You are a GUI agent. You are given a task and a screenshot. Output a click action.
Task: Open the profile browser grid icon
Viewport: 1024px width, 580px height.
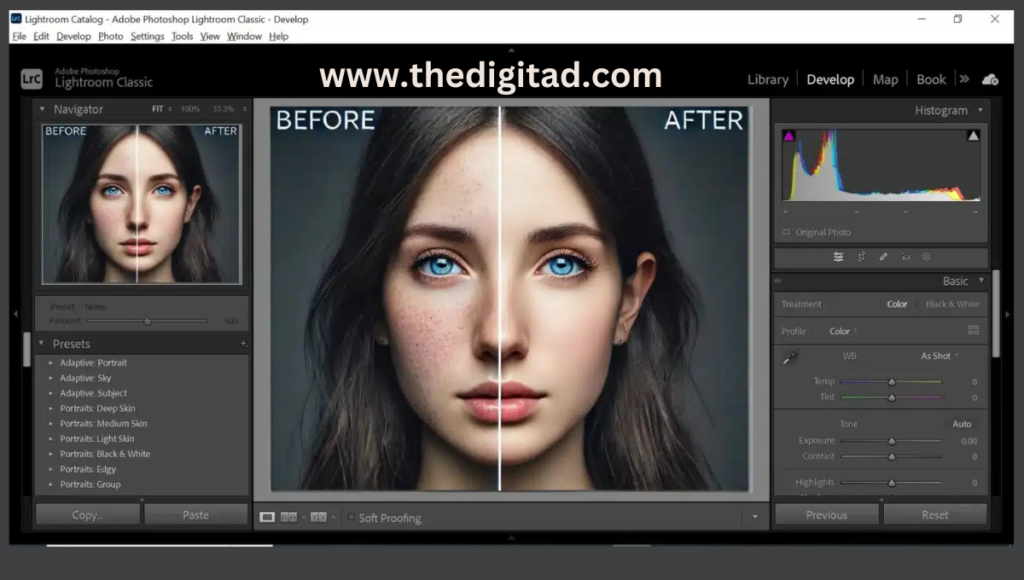(x=973, y=330)
